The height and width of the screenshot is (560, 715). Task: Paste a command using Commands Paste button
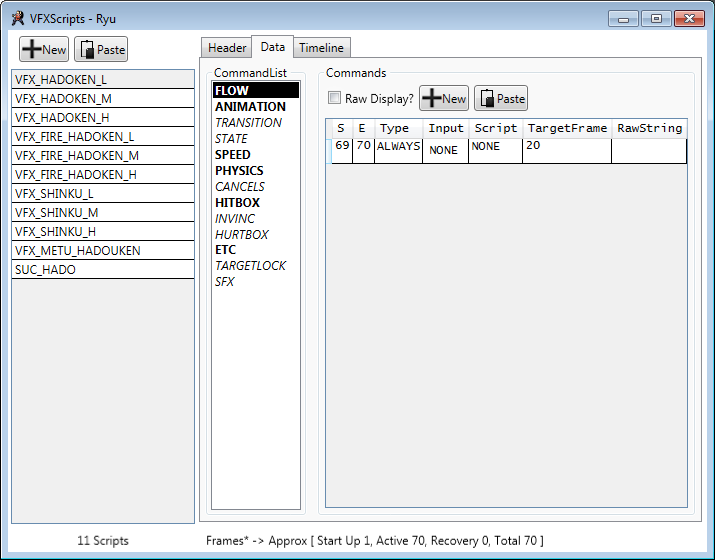[500, 98]
